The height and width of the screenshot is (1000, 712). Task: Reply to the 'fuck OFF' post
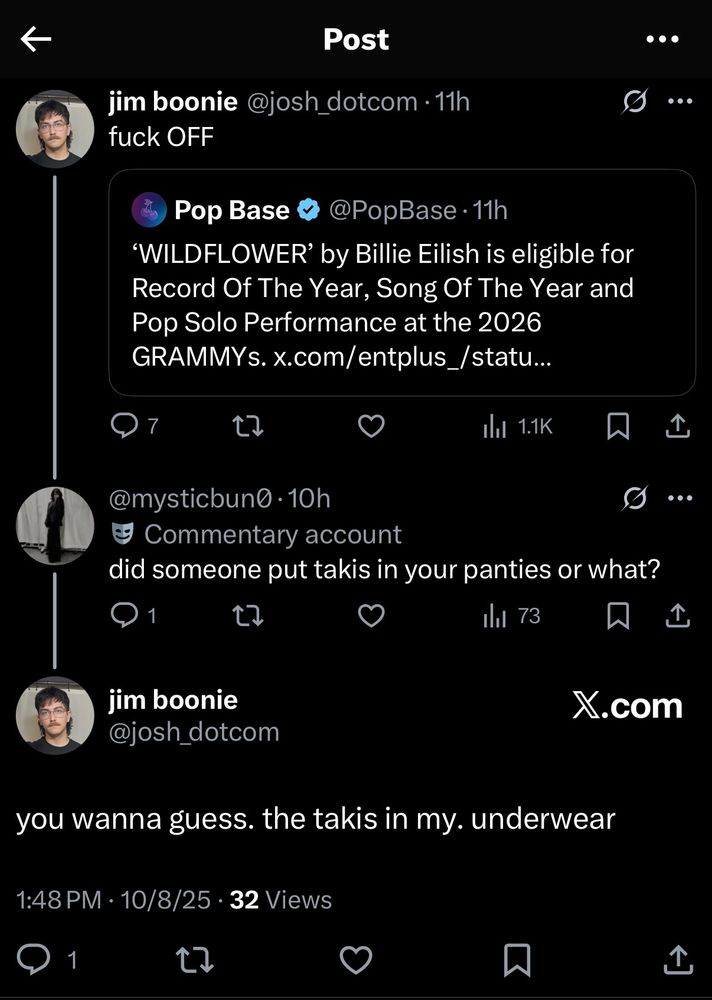[122, 427]
